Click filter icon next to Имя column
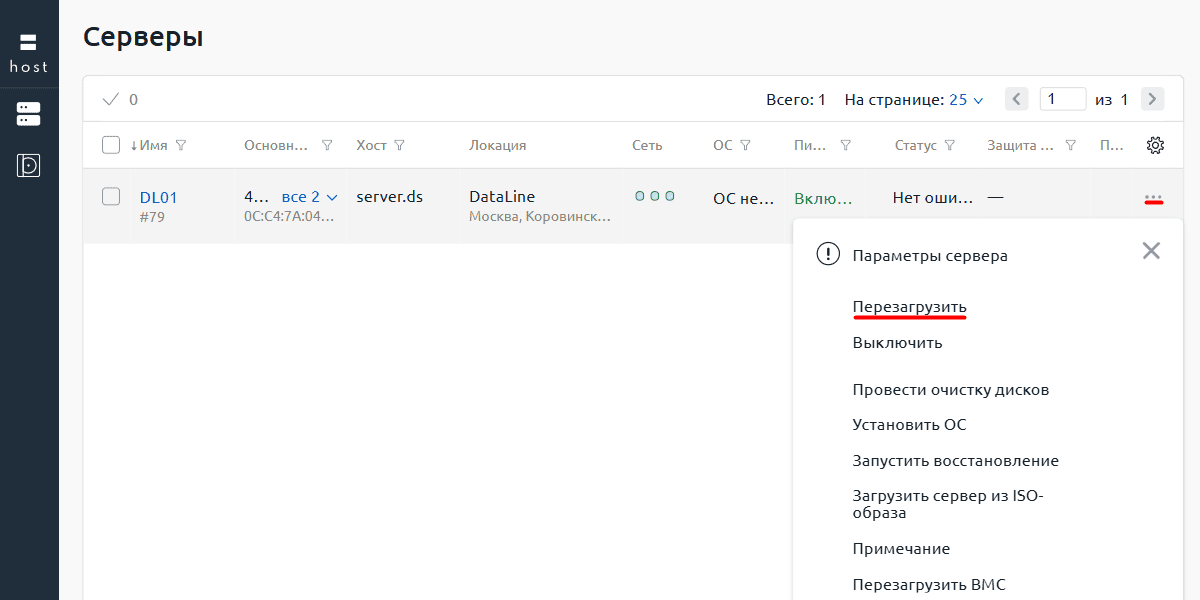This screenshot has height=600, width=1200. [181, 145]
